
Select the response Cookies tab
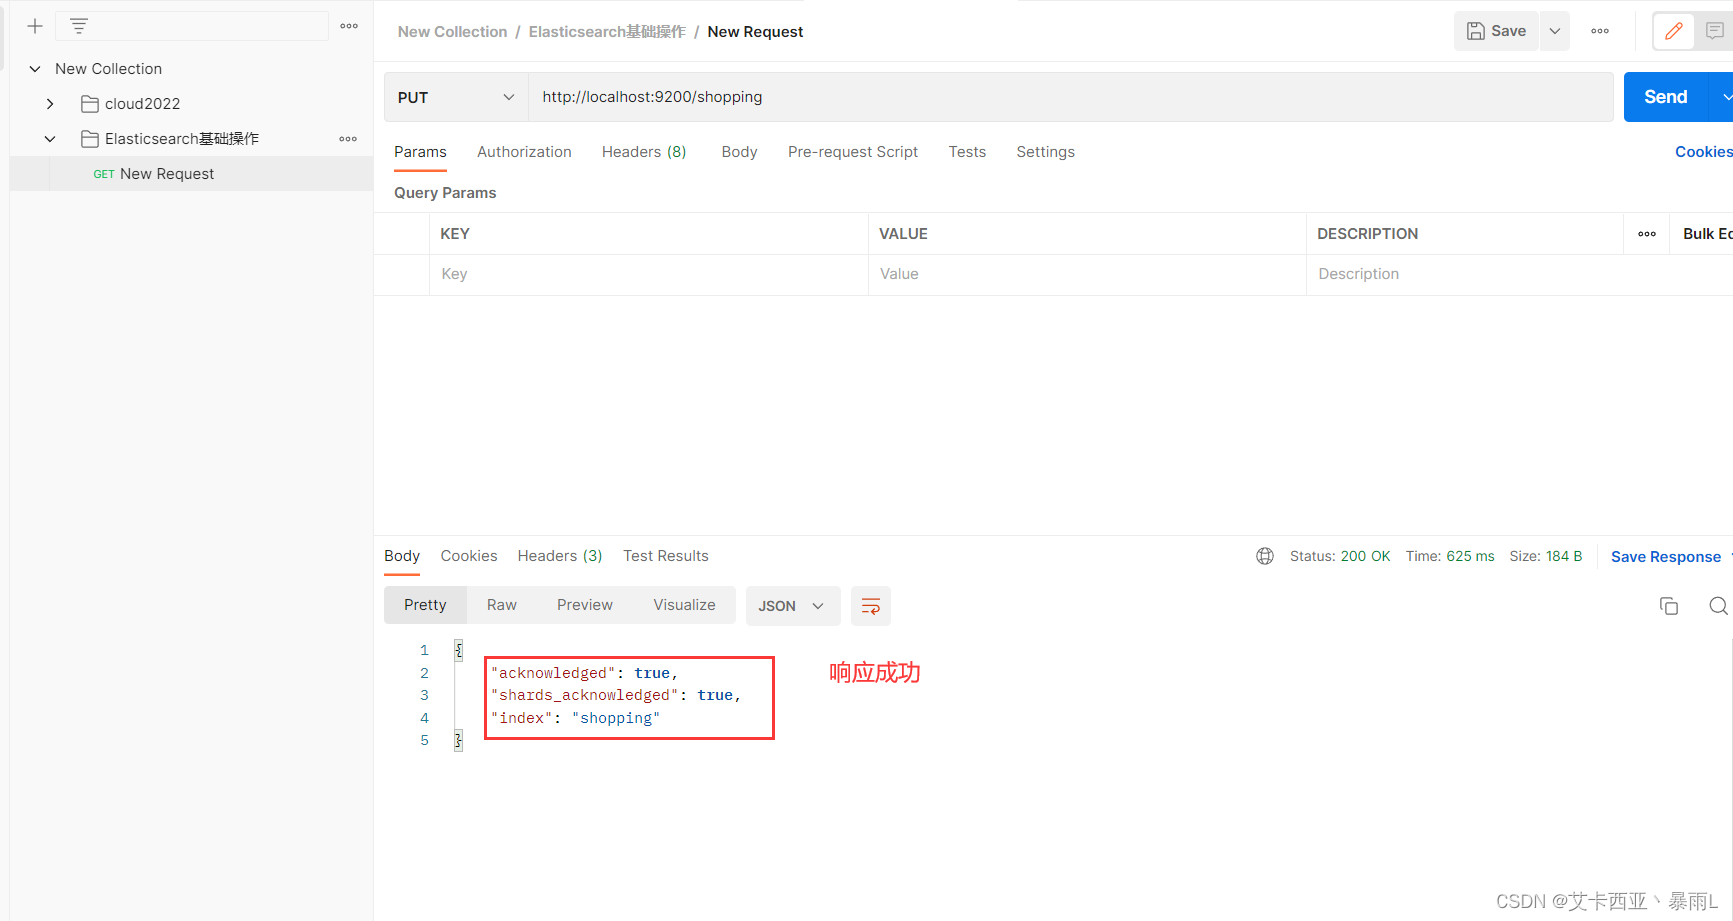(469, 556)
